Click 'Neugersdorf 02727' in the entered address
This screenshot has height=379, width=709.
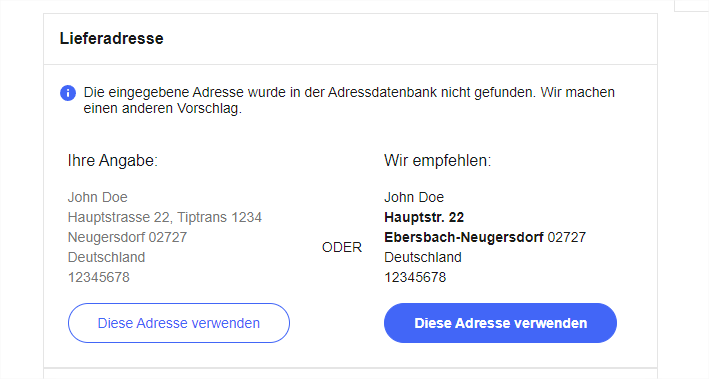click(x=127, y=237)
